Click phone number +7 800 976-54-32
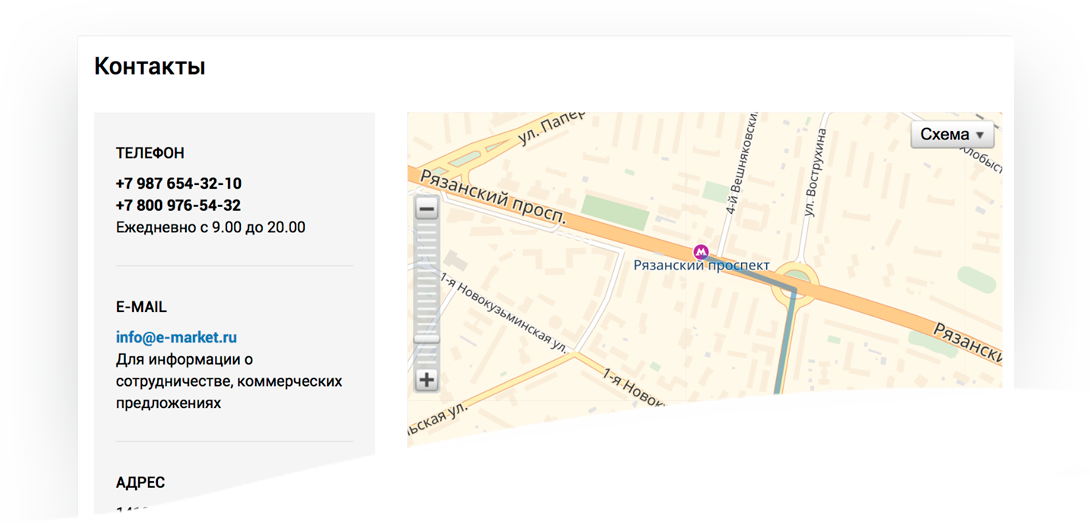Image resolution: width=1090 pixels, height=524 pixels. tap(179, 205)
